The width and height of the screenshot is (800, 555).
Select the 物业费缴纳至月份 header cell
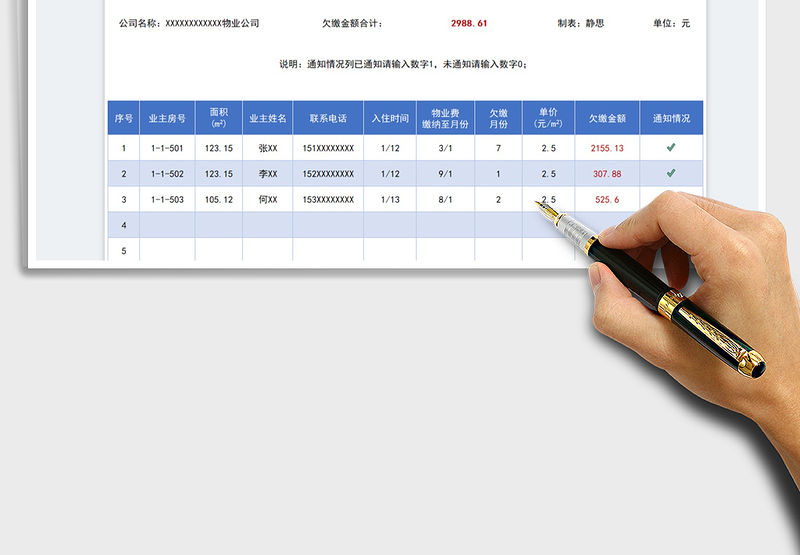coord(445,118)
